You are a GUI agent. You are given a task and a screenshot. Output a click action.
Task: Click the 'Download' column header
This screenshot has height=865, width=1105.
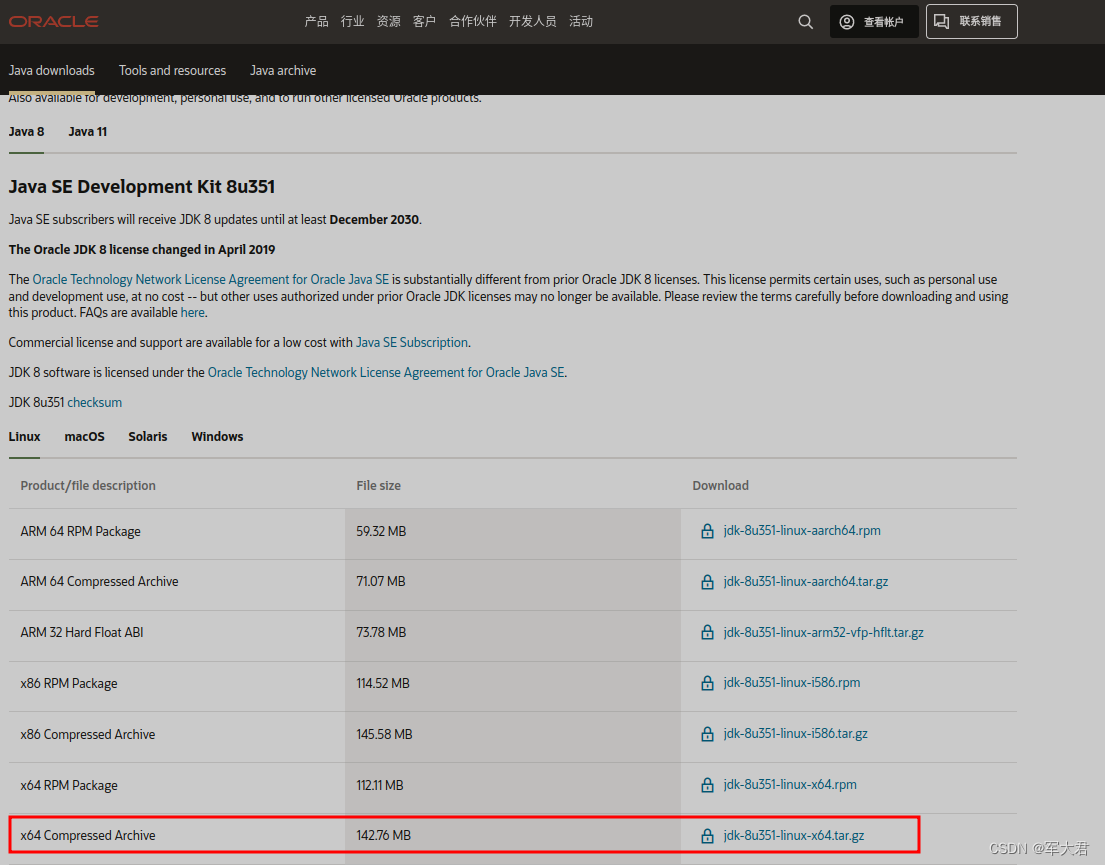click(720, 486)
